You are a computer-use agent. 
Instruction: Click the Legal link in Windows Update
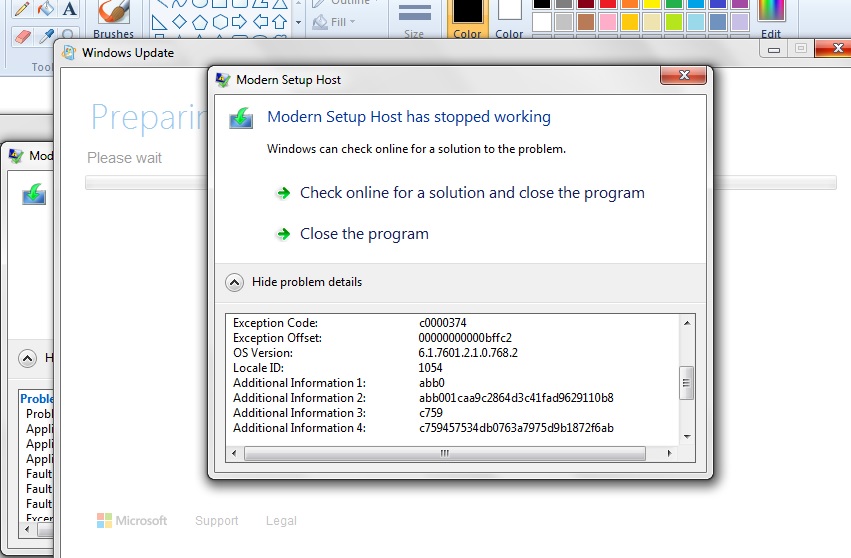281,521
